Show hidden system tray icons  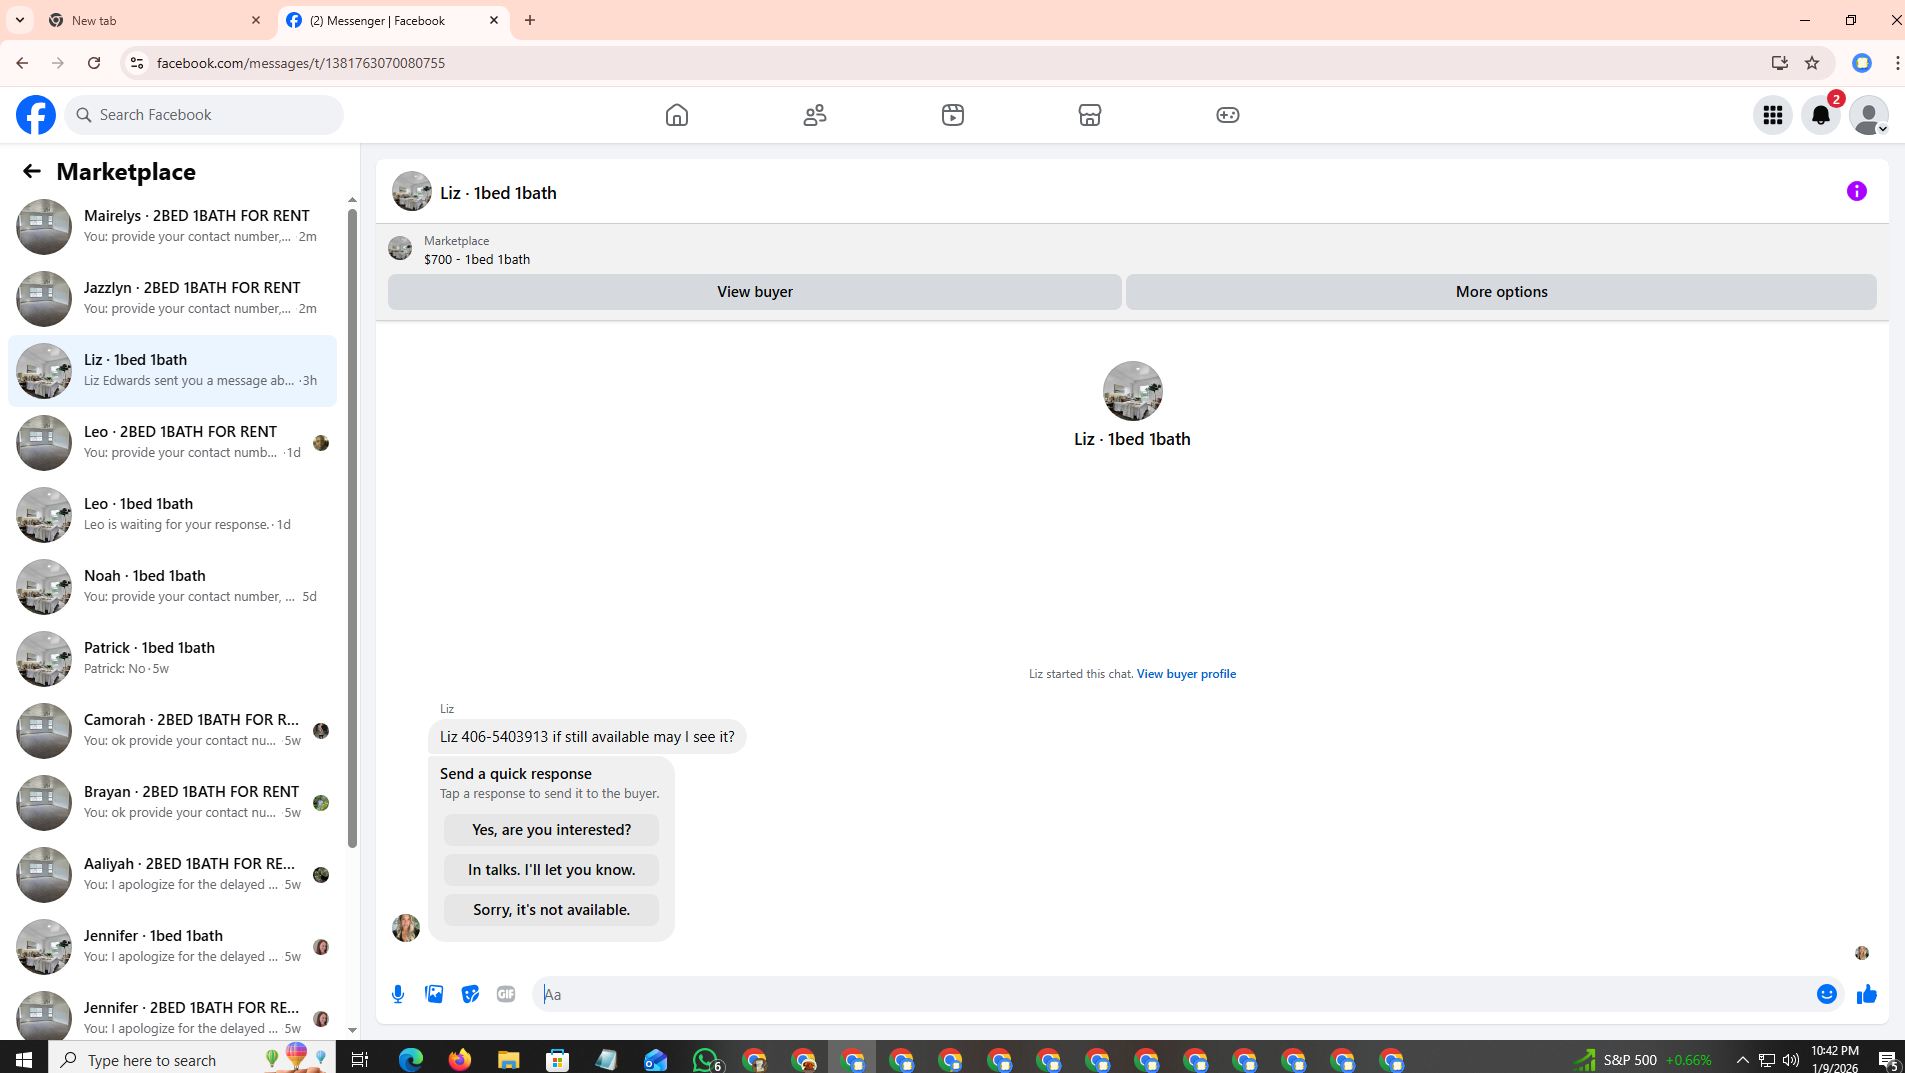click(x=1743, y=1060)
